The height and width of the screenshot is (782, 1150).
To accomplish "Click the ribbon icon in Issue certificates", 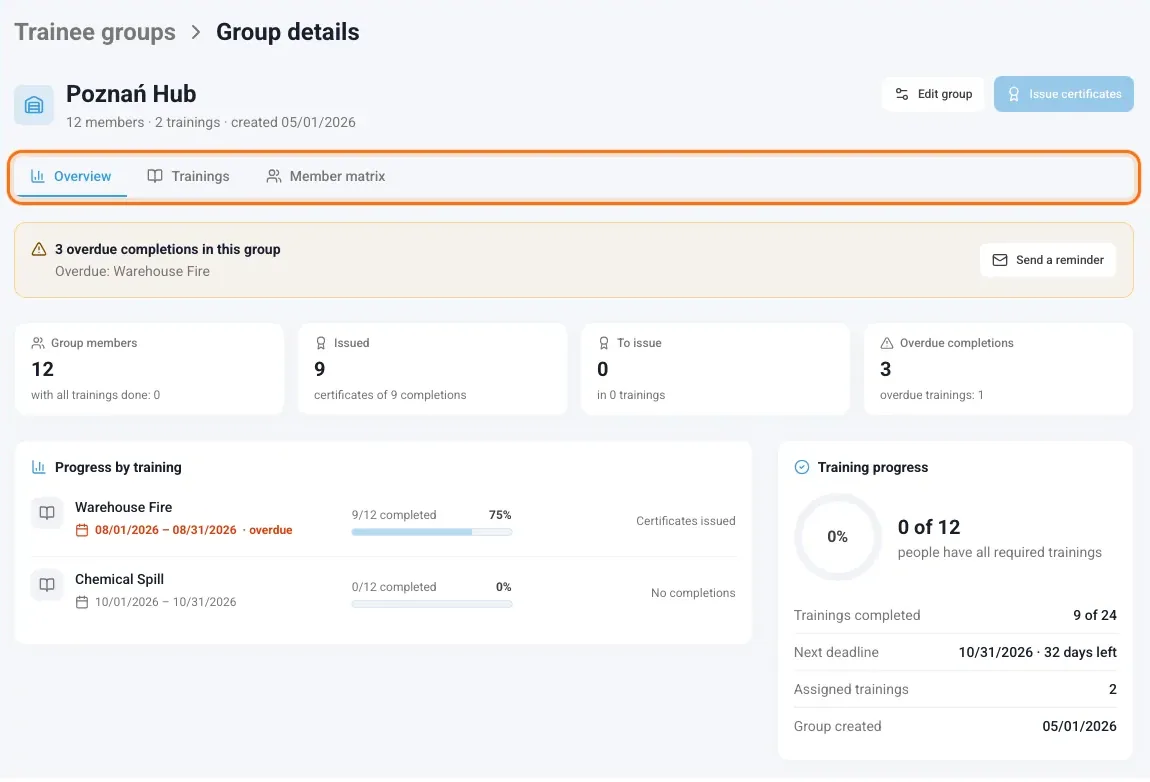I will click(1014, 94).
